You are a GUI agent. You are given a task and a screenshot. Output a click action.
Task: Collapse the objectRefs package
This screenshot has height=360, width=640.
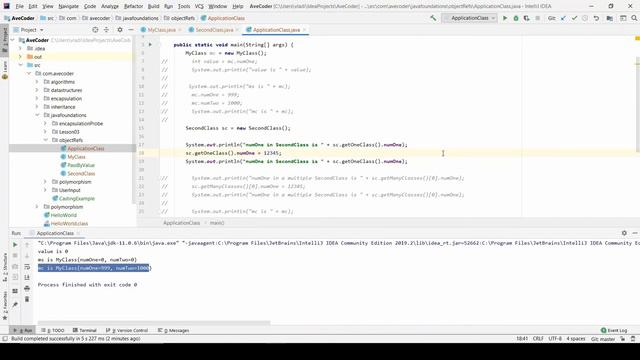pyautogui.click(x=45, y=140)
